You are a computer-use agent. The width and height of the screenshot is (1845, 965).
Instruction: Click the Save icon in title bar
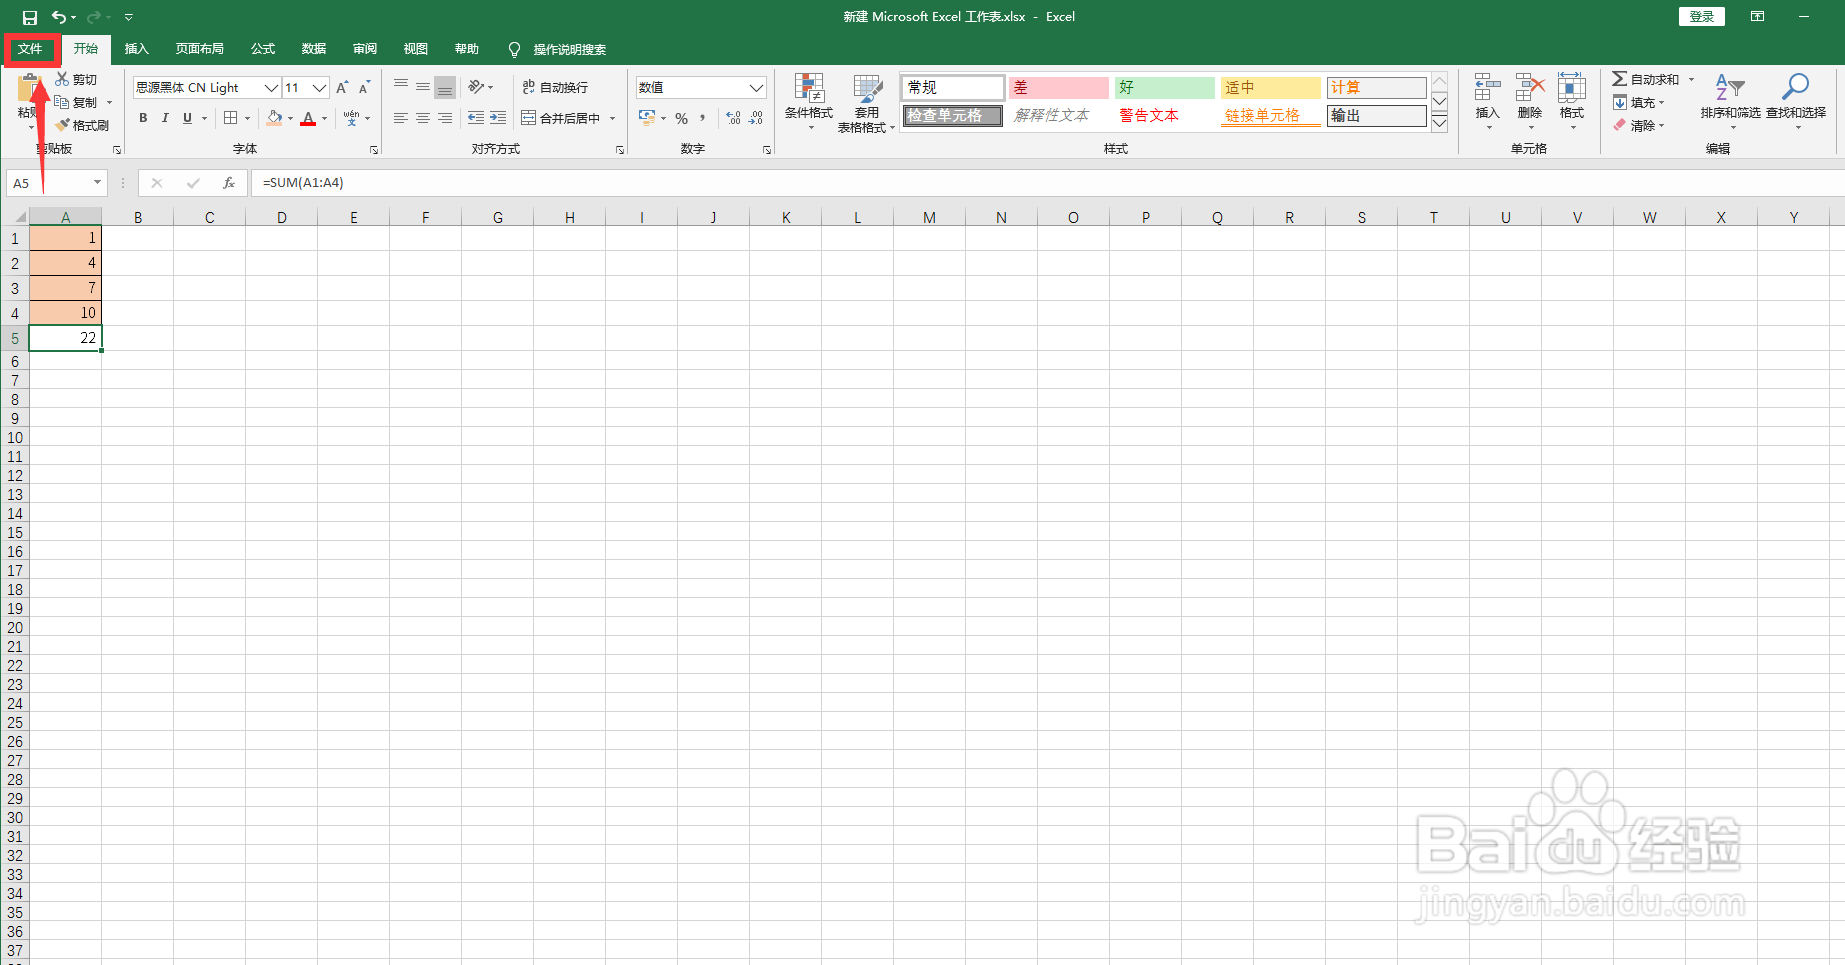(x=30, y=17)
